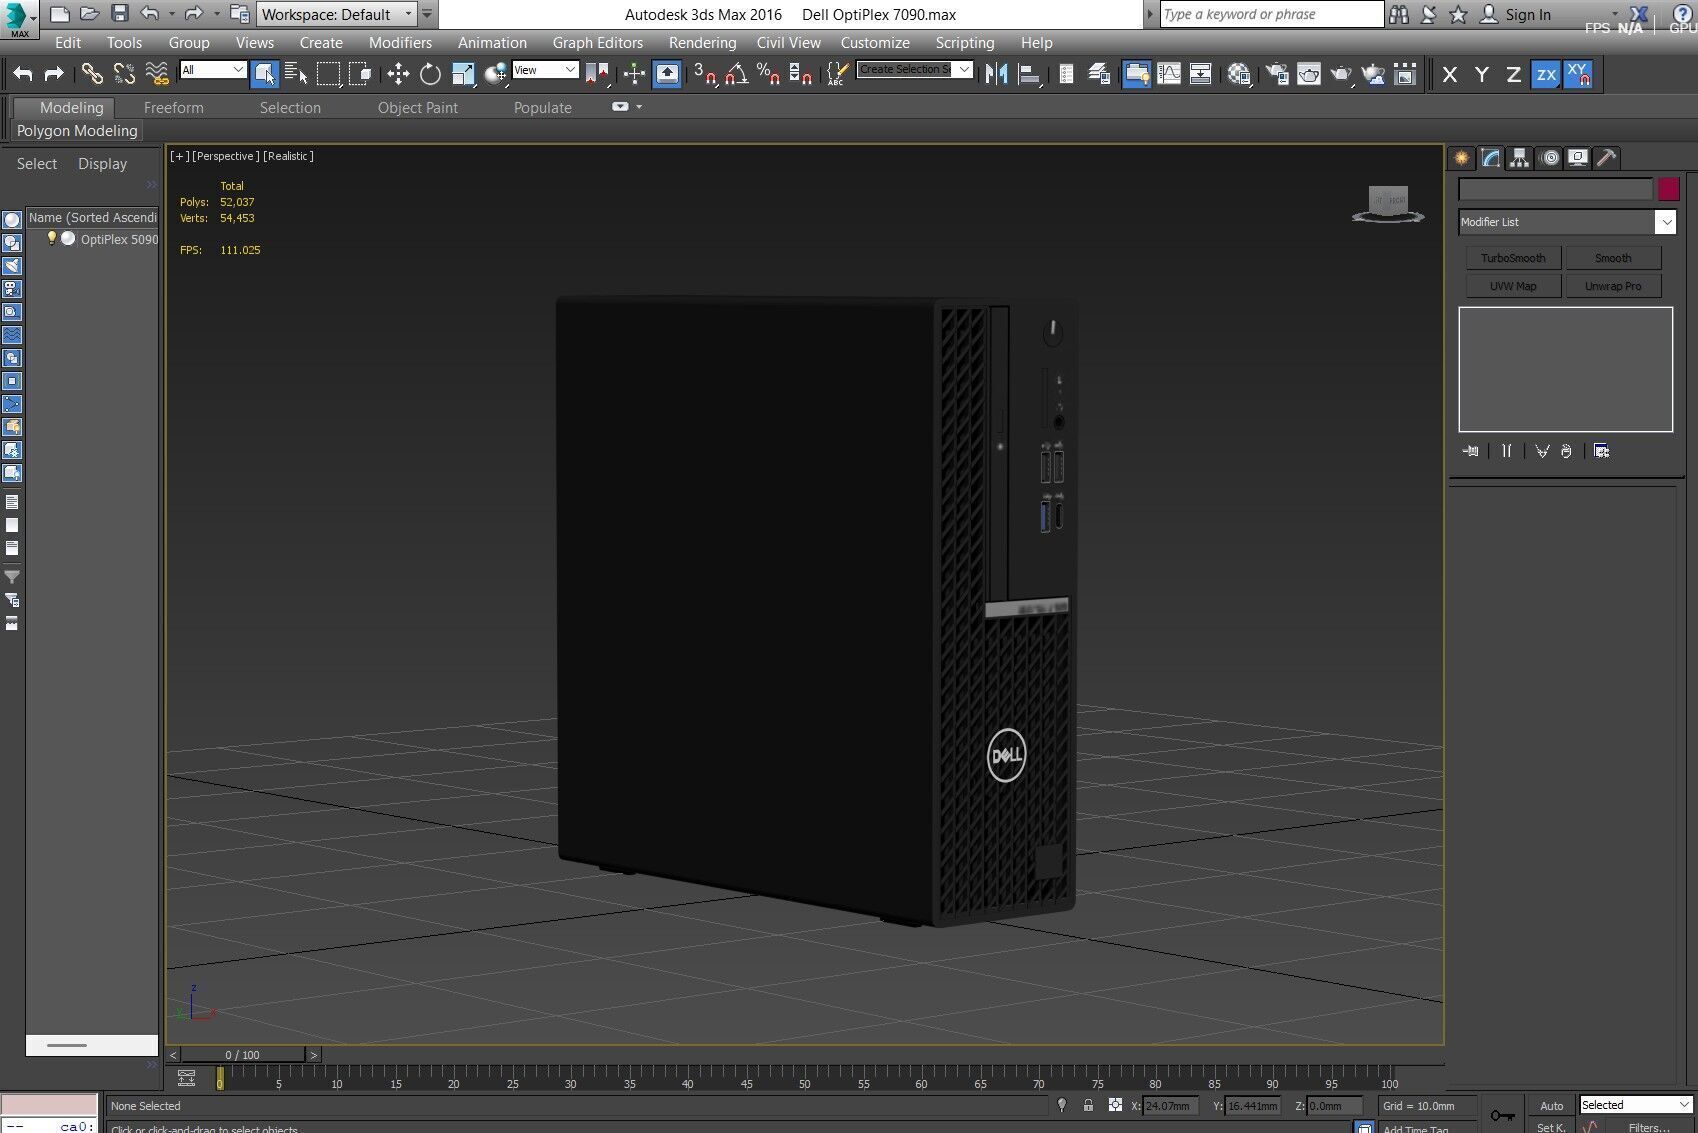Click the time slider 0 / 100 handle

pos(243,1054)
